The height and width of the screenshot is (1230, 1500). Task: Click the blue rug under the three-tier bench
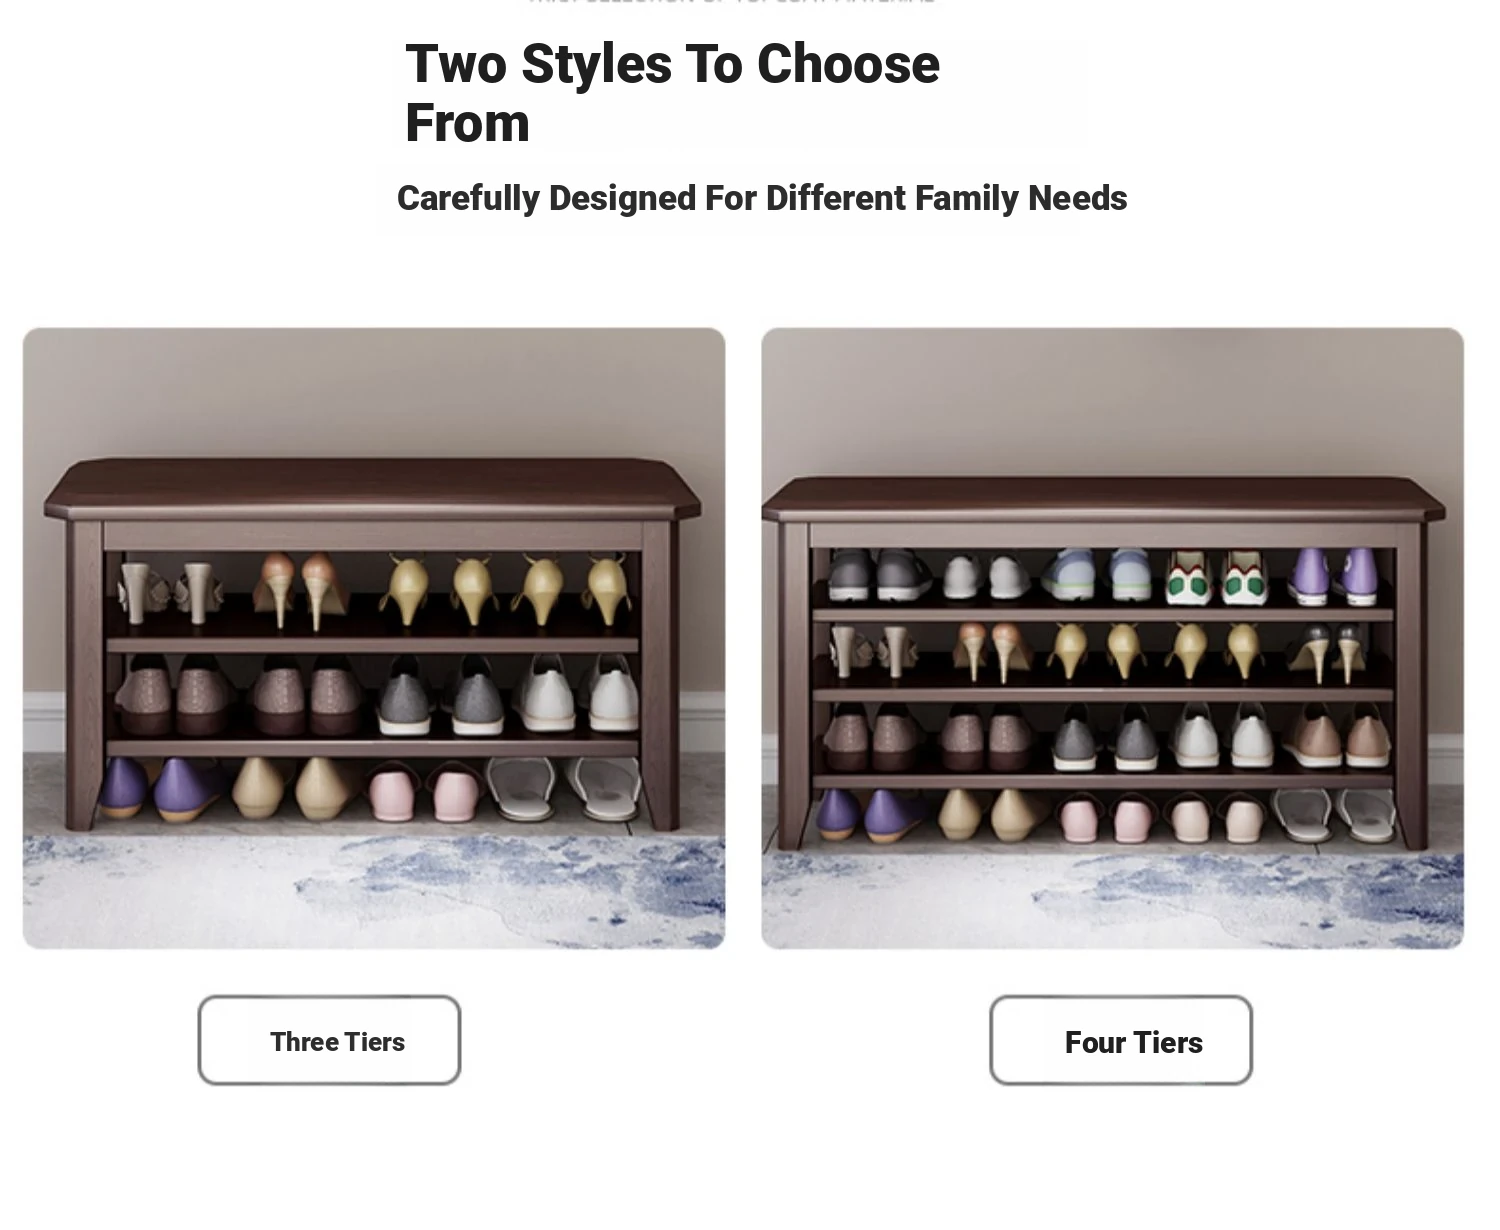pyautogui.click(x=374, y=890)
